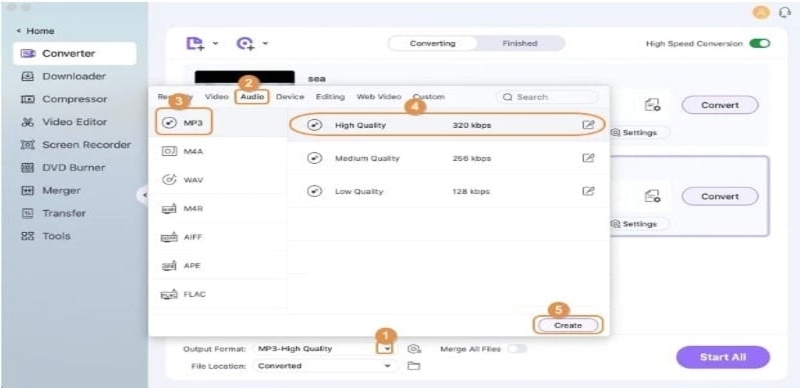Click the Compressor sidebar icon
The image size is (800, 388).
click(x=28, y=99)
